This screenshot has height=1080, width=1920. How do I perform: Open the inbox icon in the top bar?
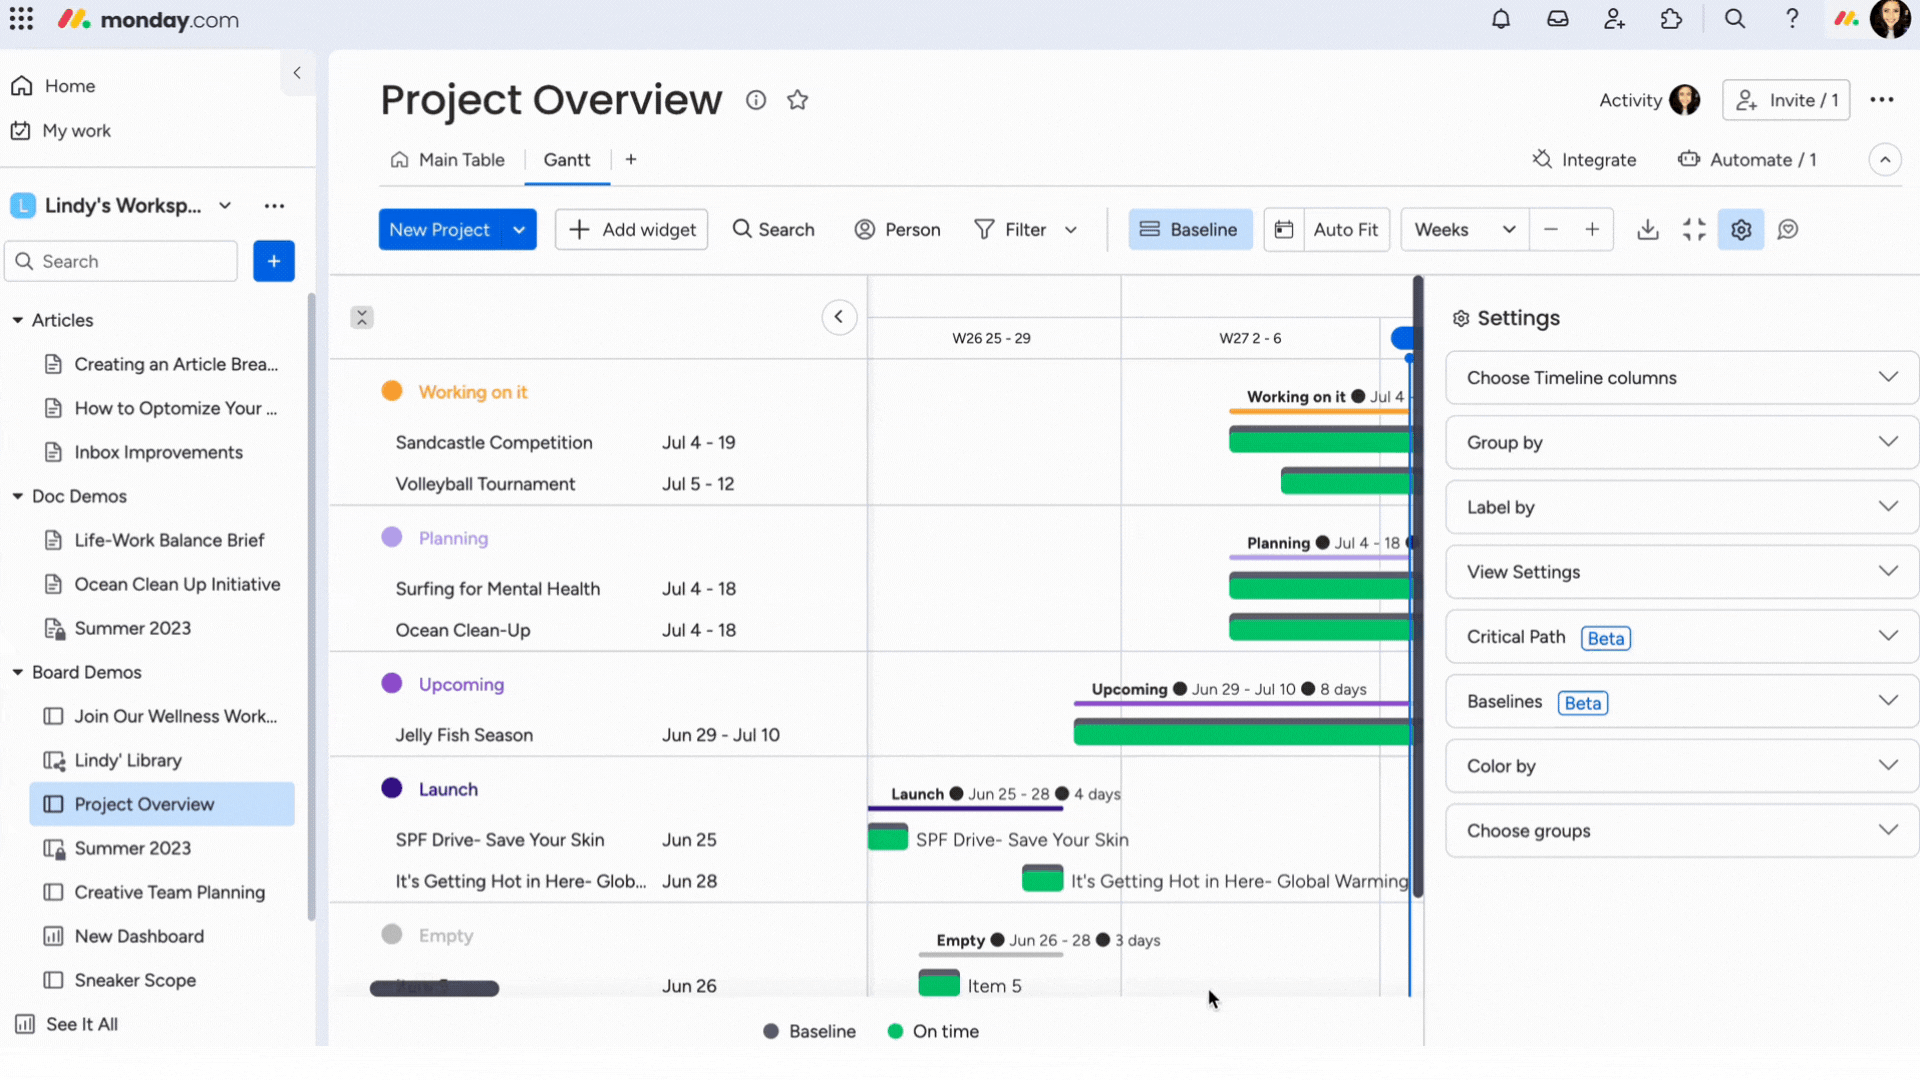[1557, 19]
